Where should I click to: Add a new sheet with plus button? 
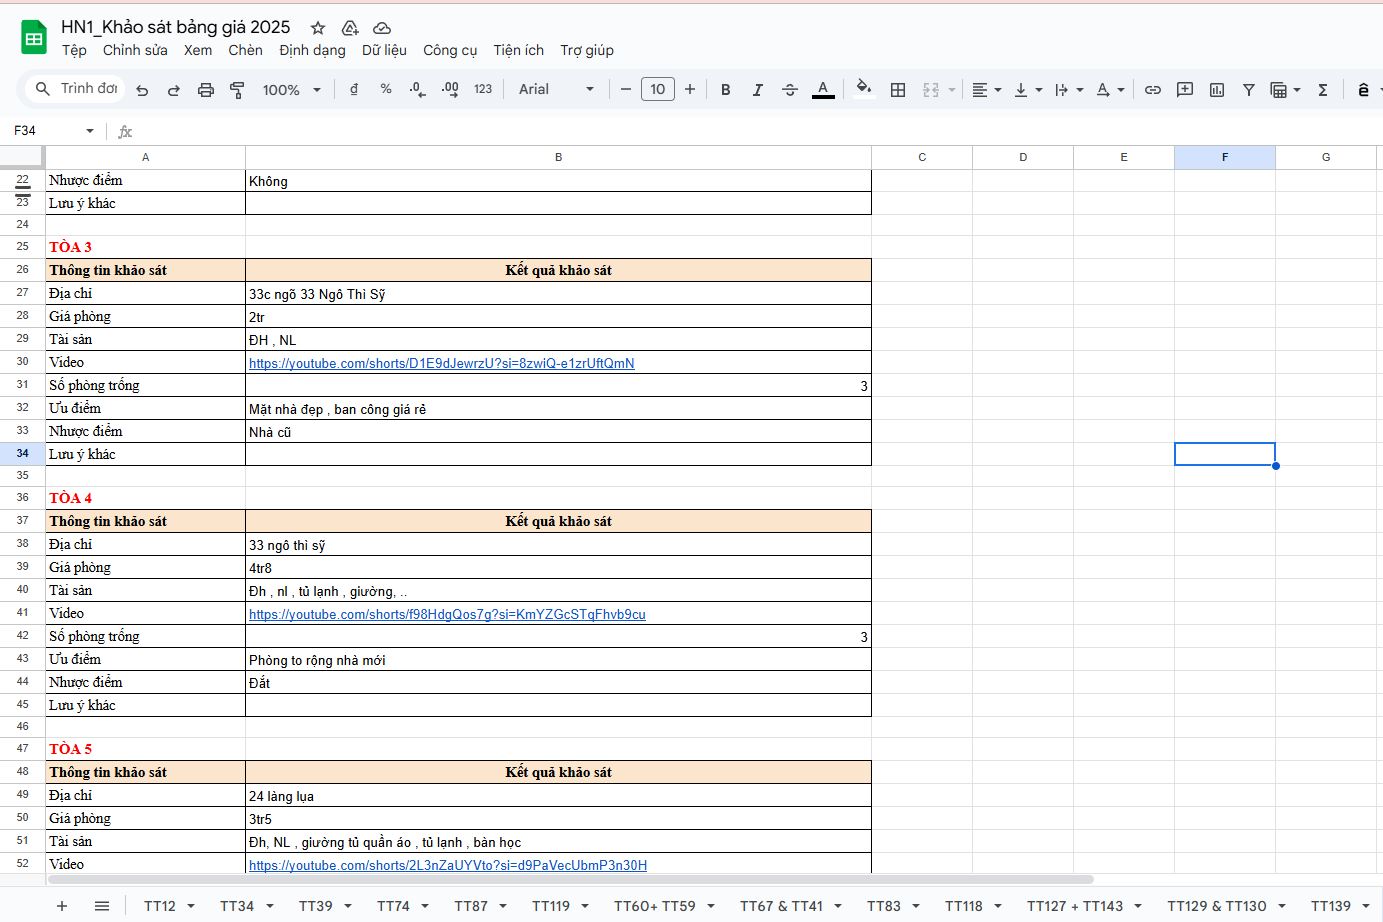click(x=62, y=906)
